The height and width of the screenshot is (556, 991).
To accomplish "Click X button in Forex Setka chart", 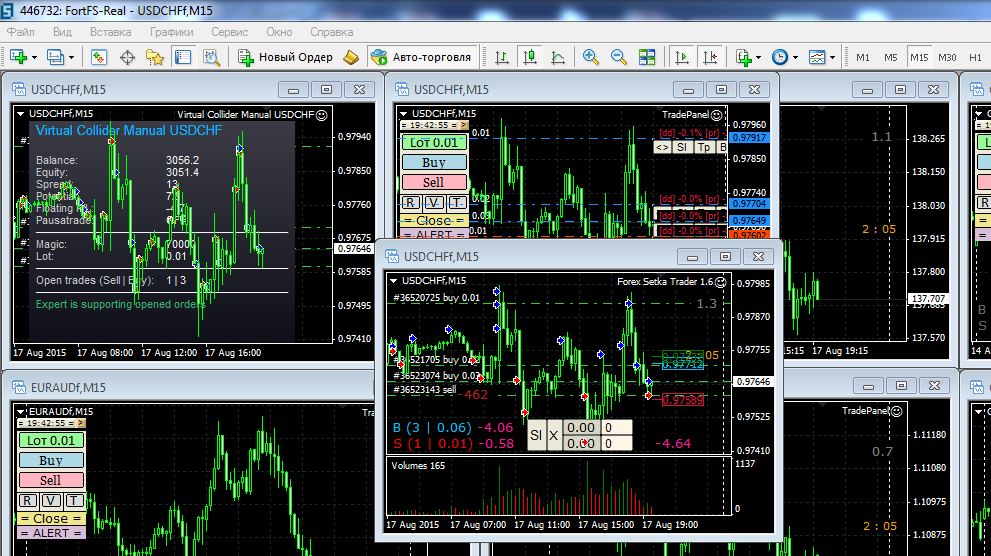I will (554, 435).
